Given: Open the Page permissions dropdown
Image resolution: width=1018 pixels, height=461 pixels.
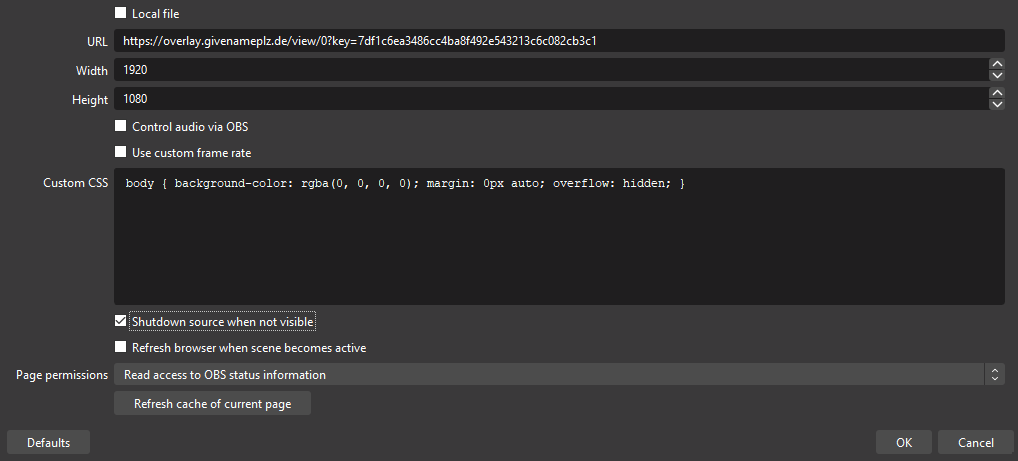Looking at the screenshot, I should click(548, 375).
